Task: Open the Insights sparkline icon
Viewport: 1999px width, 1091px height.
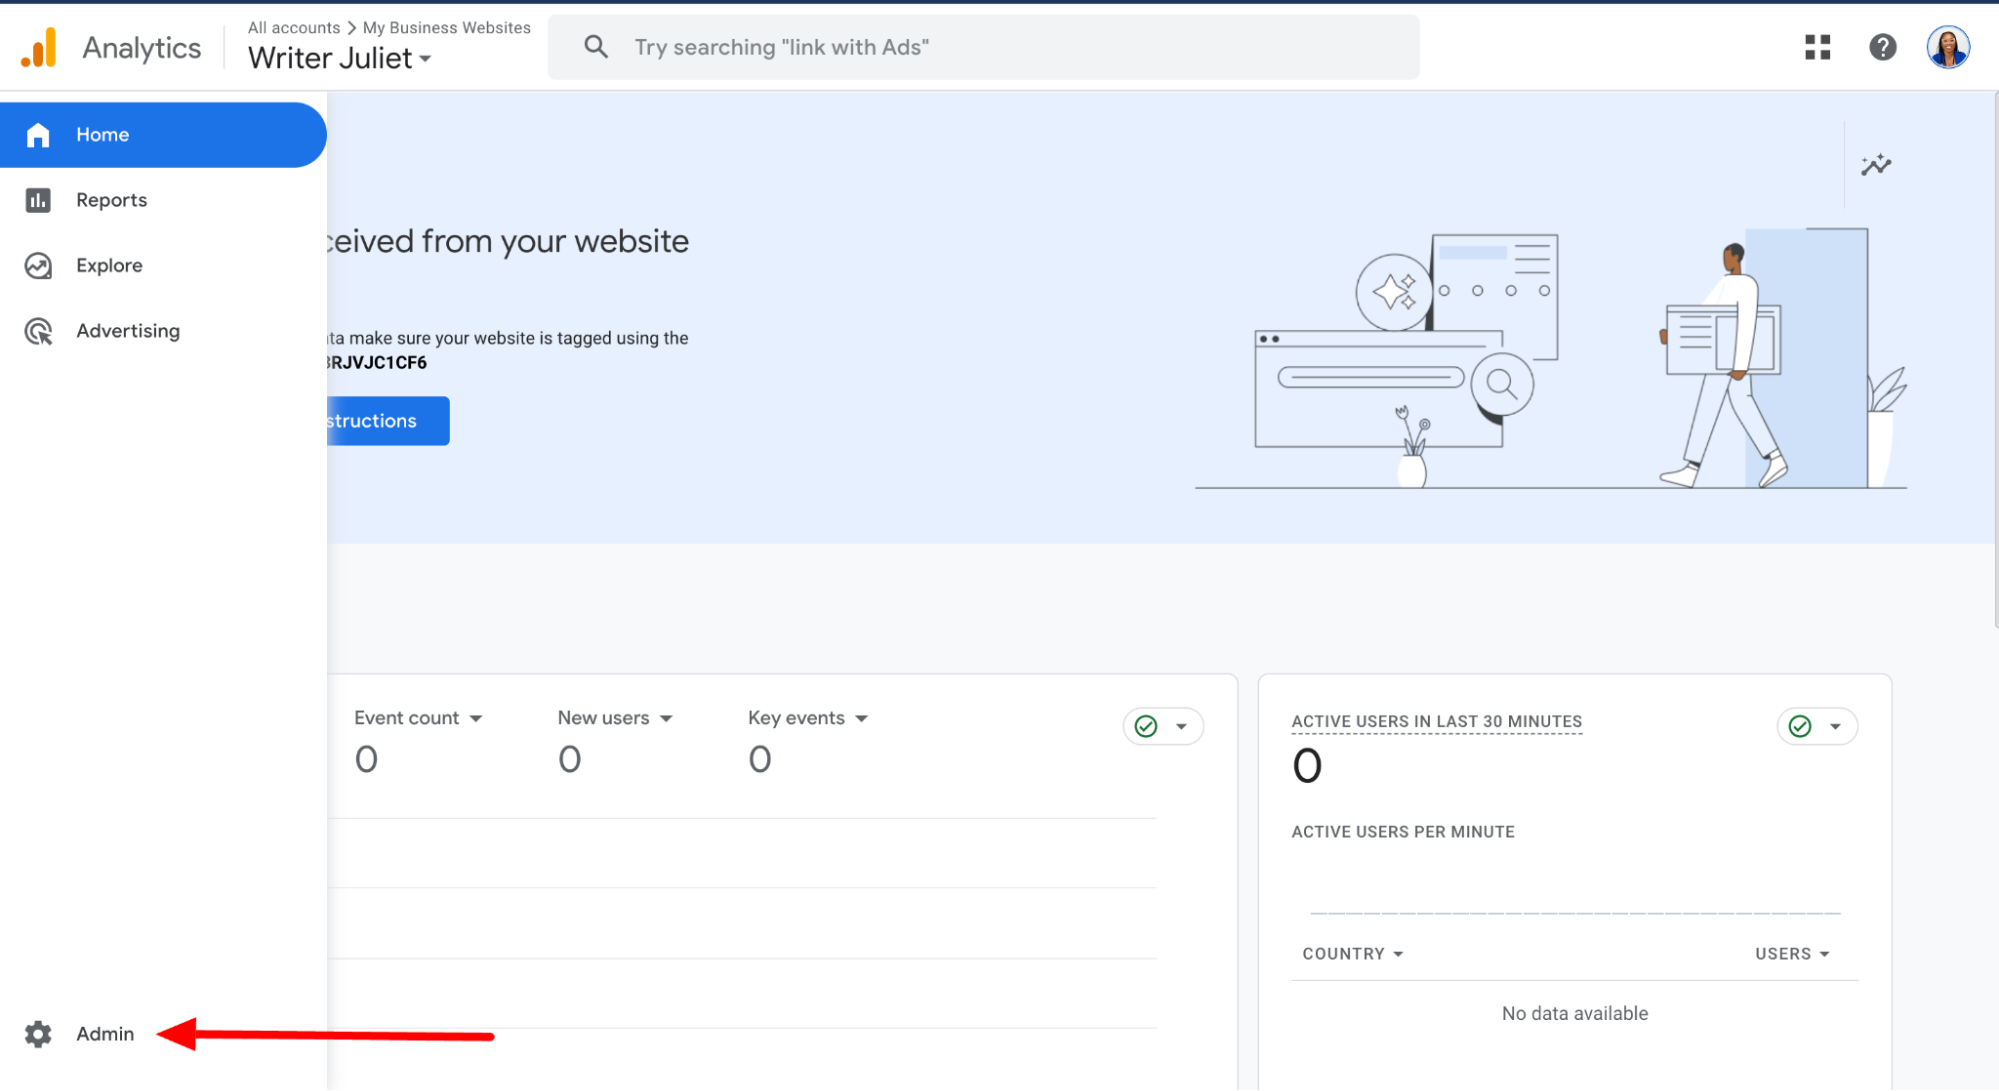Action: click(1876, 165)
